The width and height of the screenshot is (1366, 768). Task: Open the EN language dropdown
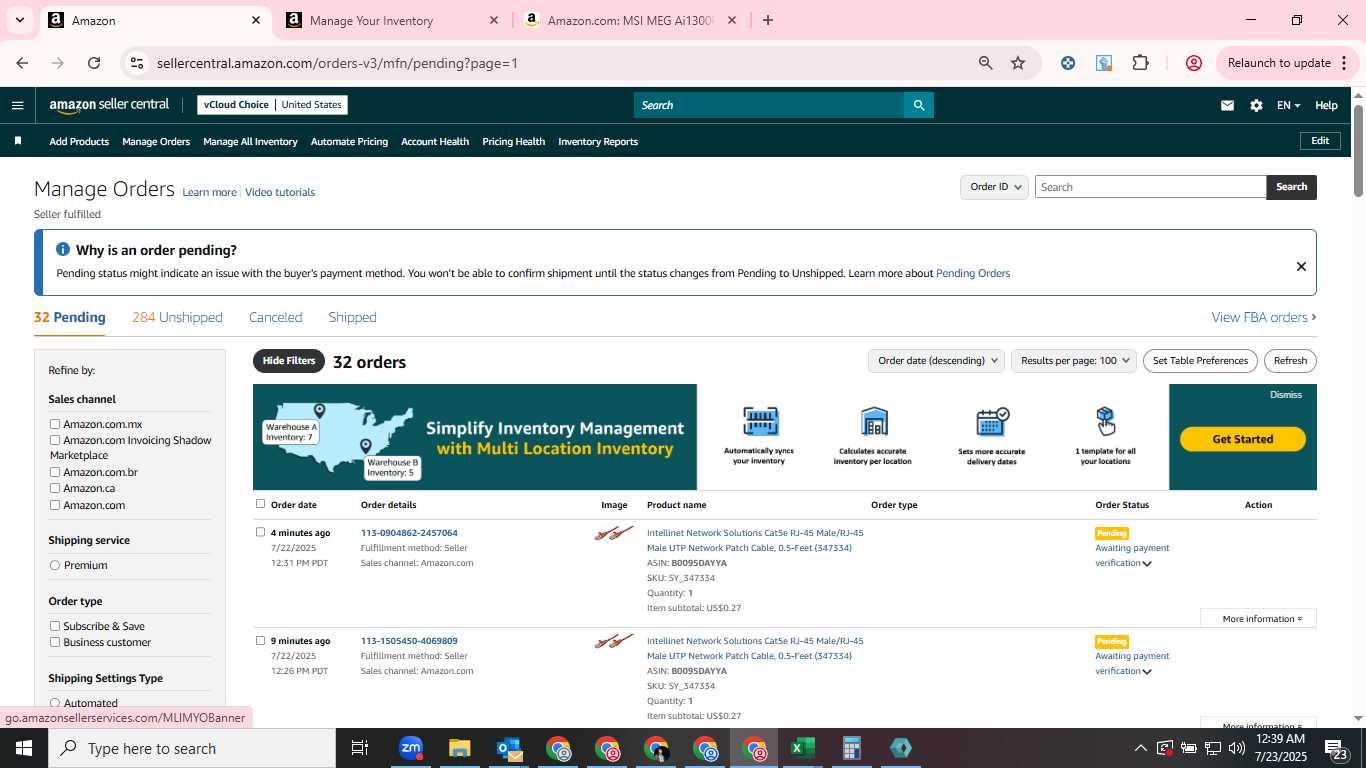pyautogui.click(x=1288, y=105)
